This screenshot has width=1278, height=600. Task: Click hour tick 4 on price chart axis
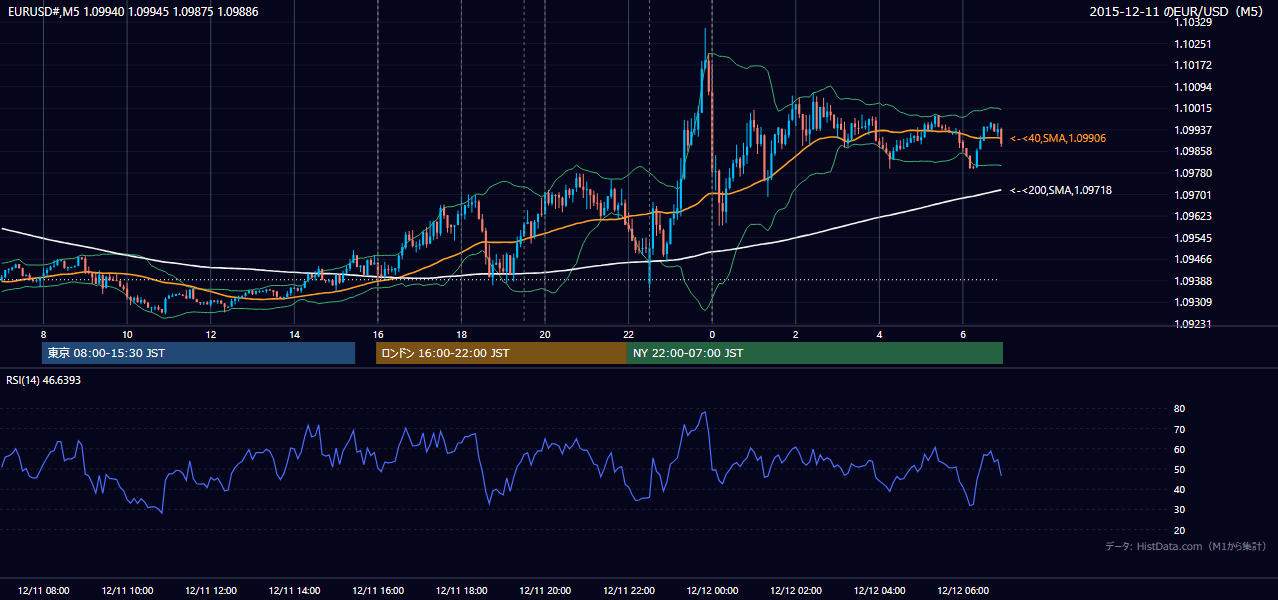tap(880, 333)
